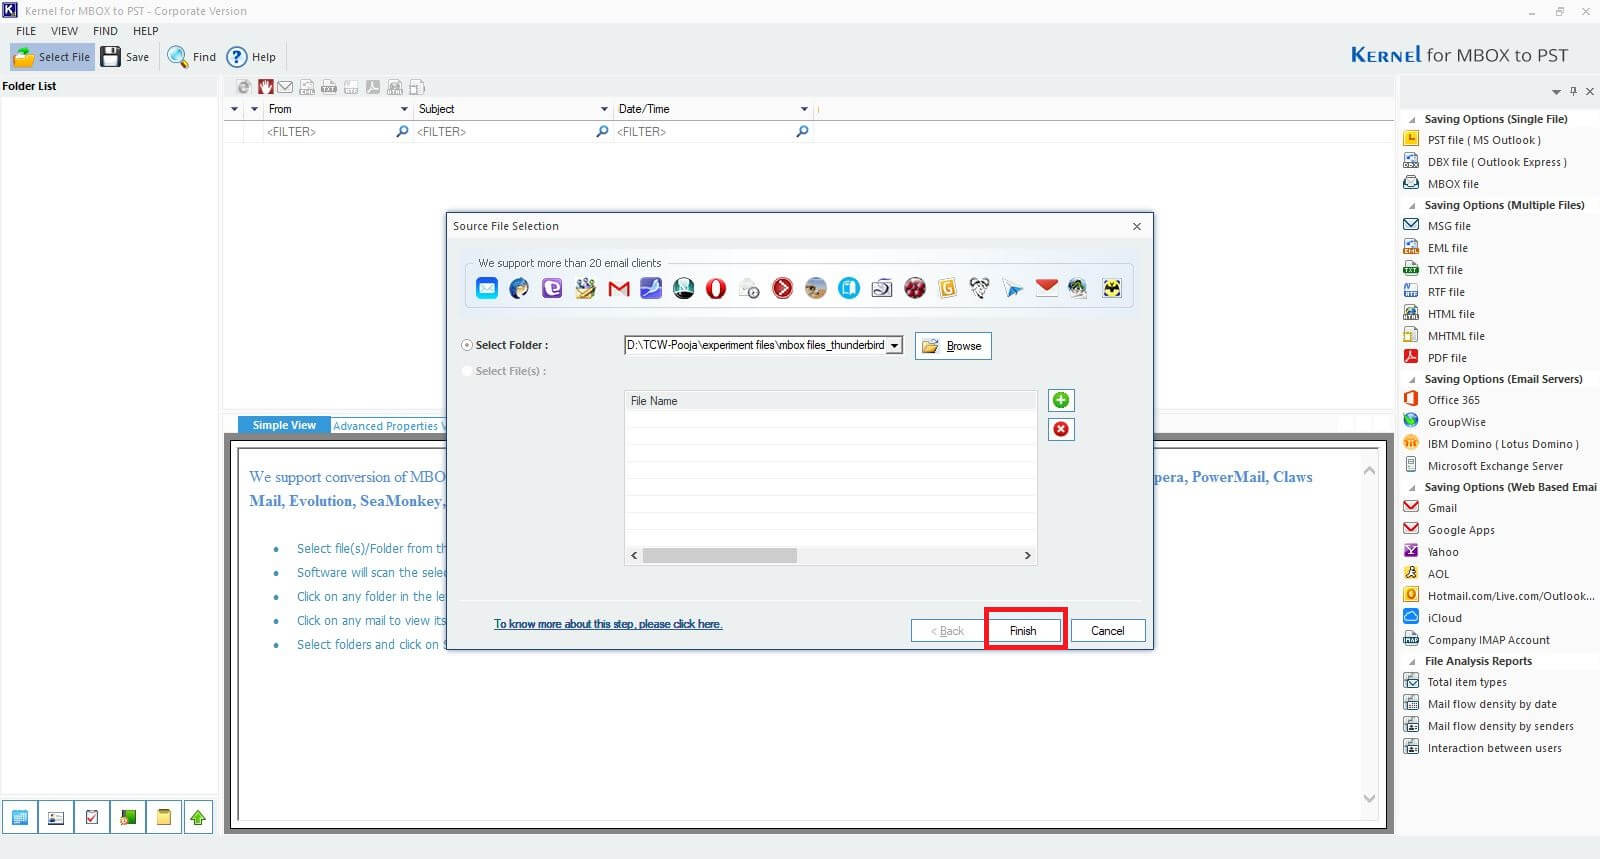Click the preview pane scroll-down arrow
Image resolution: width=1600 pixels, height=859 pixels.
pos(1370,798)
